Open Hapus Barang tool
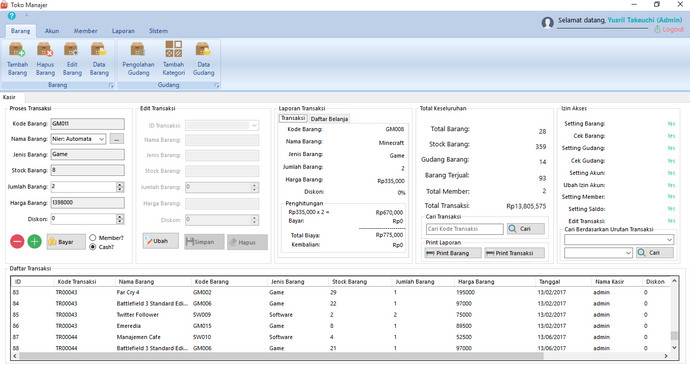Screen dimensions: 690x365 pos(45,59)
